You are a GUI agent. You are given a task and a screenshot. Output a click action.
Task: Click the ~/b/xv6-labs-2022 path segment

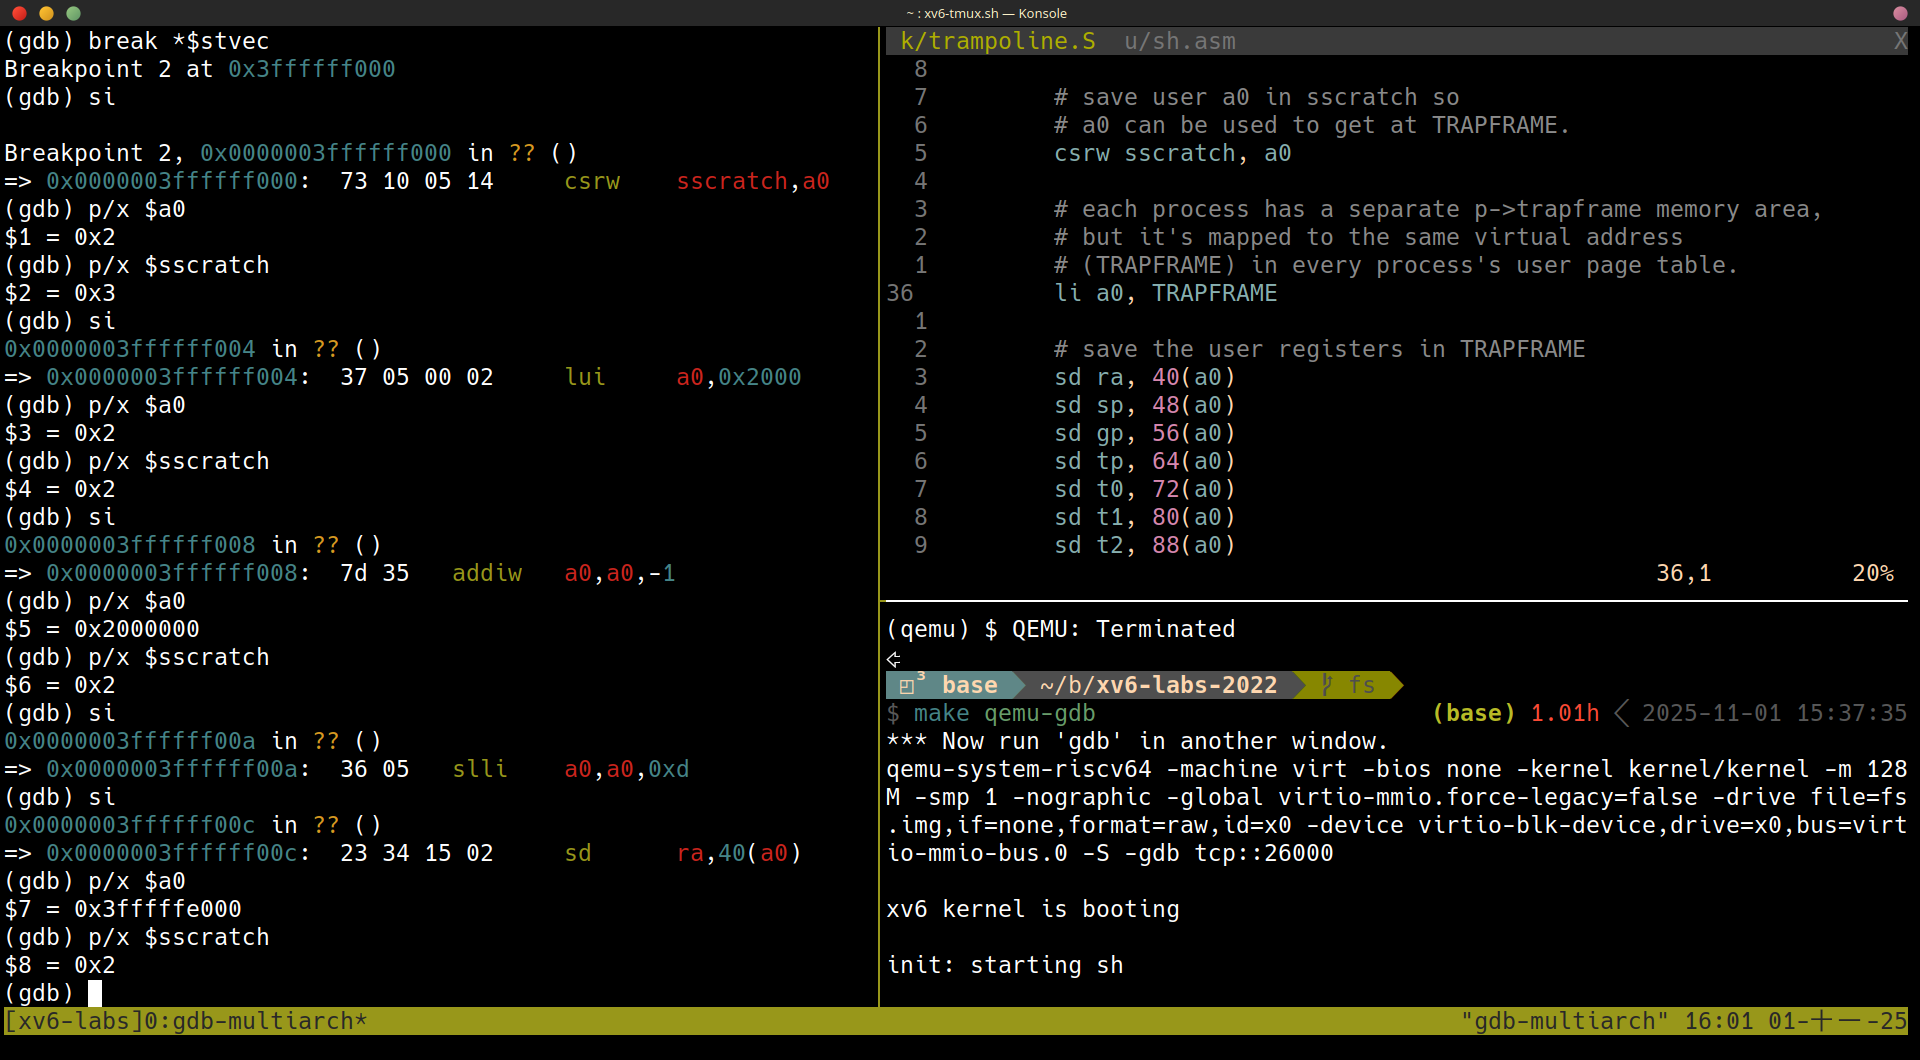pos(1158,685)
